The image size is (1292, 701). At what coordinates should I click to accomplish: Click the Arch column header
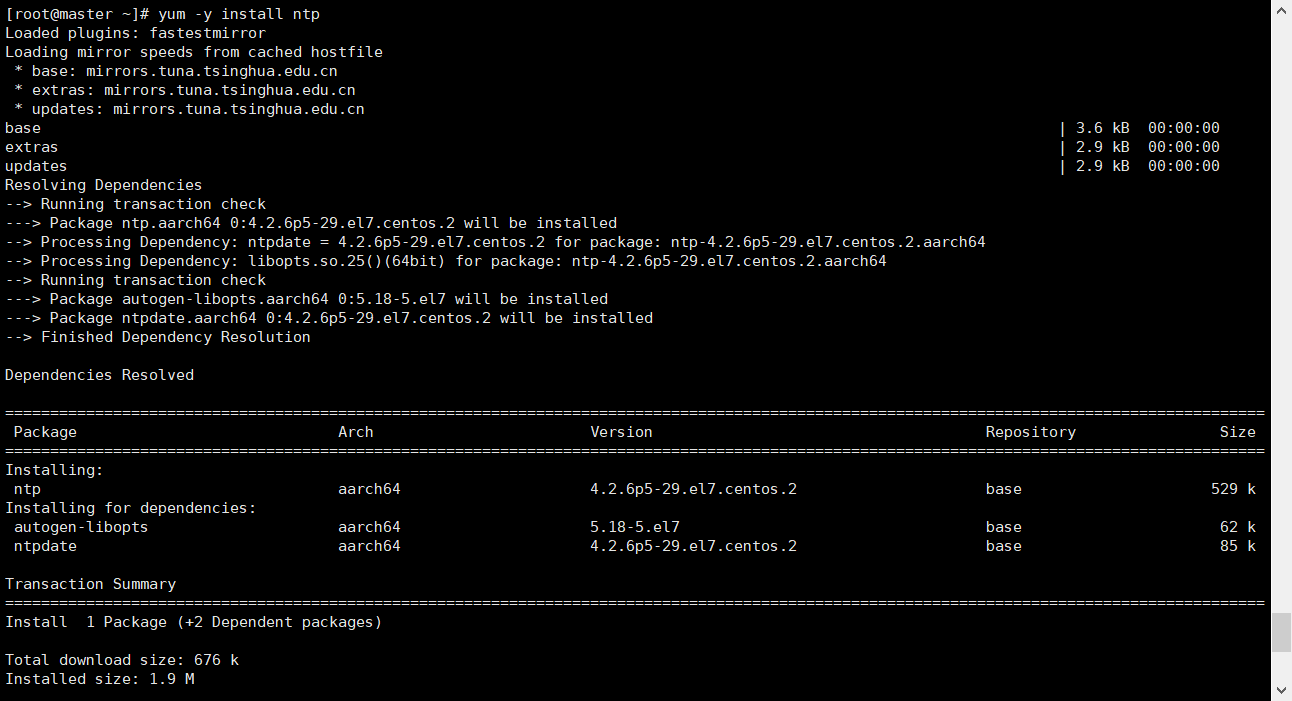point(356,431)
